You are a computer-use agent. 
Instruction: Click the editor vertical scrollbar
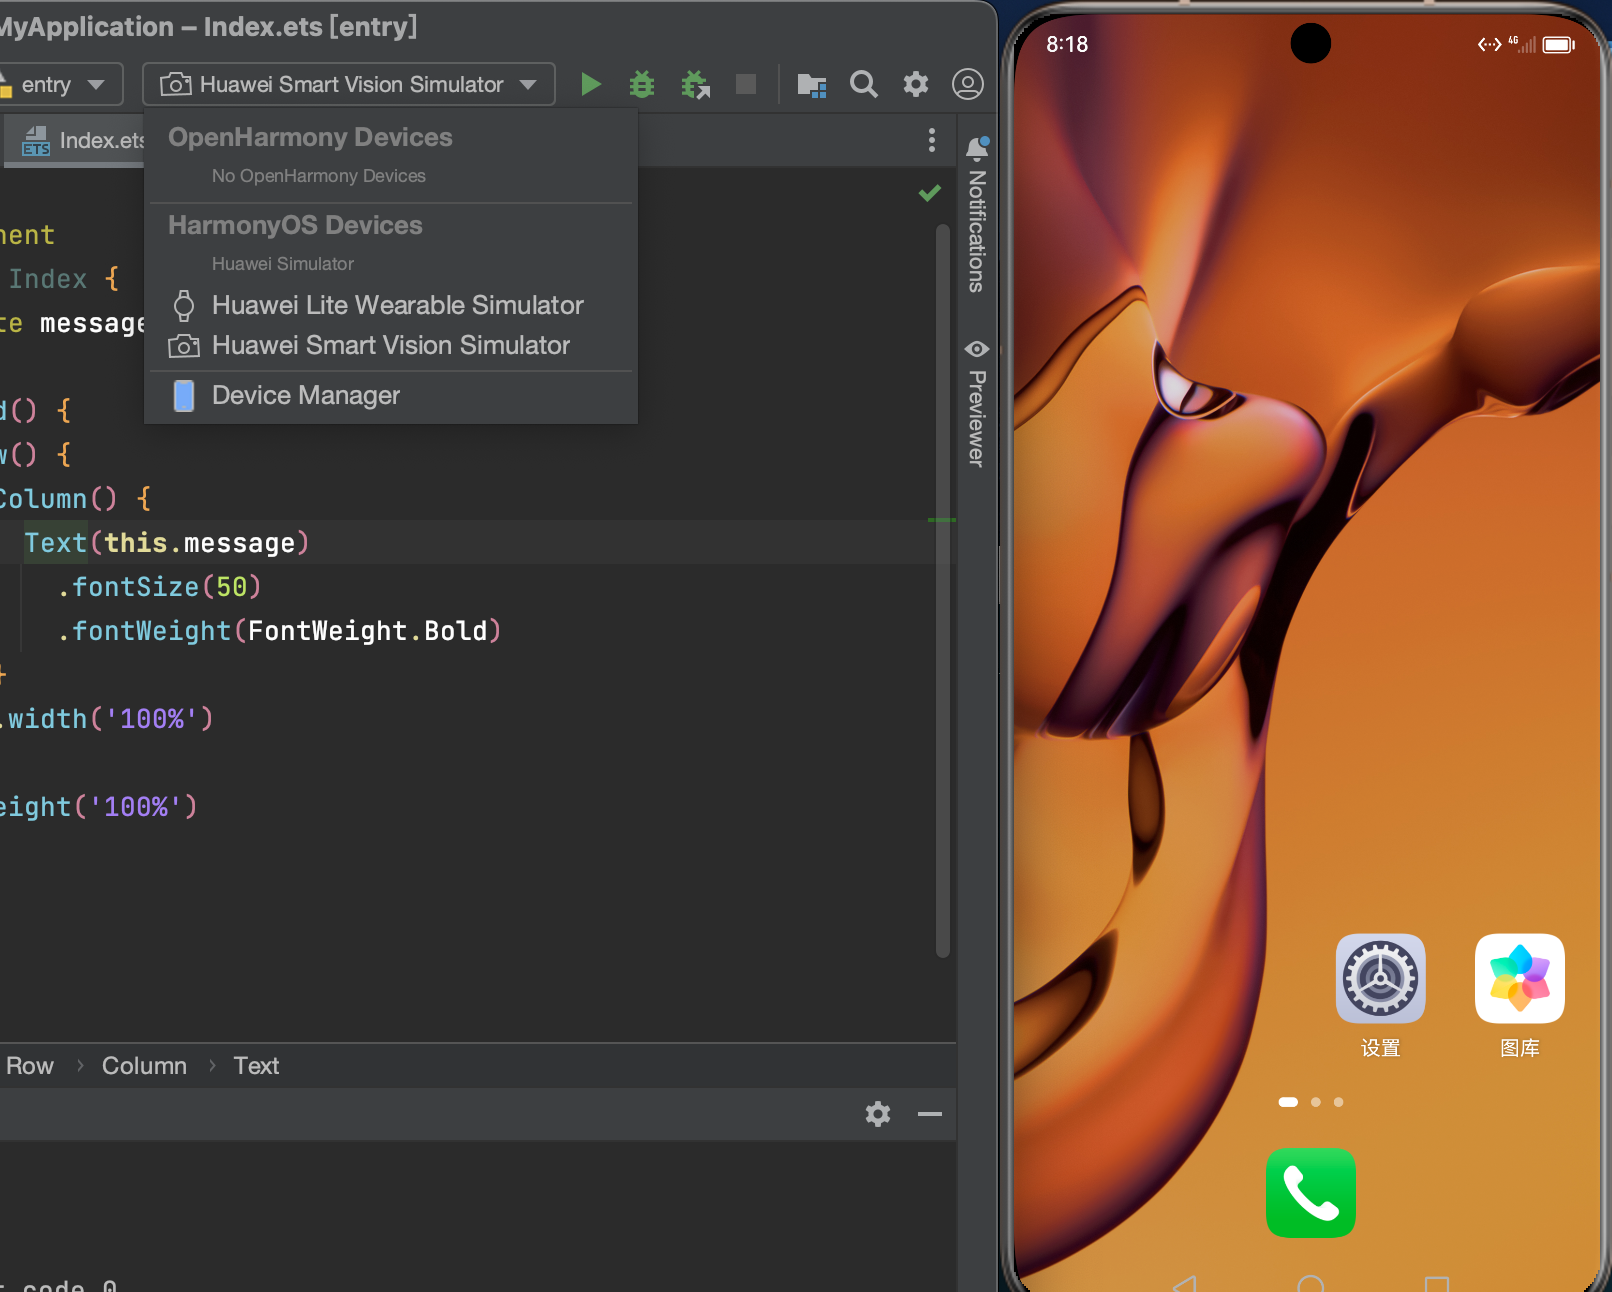pos(942,590)
